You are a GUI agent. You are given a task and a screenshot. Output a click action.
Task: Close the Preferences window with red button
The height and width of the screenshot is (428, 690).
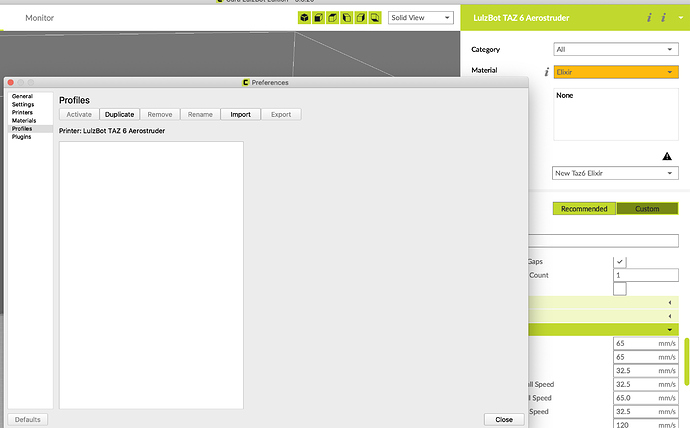[11, 82]
